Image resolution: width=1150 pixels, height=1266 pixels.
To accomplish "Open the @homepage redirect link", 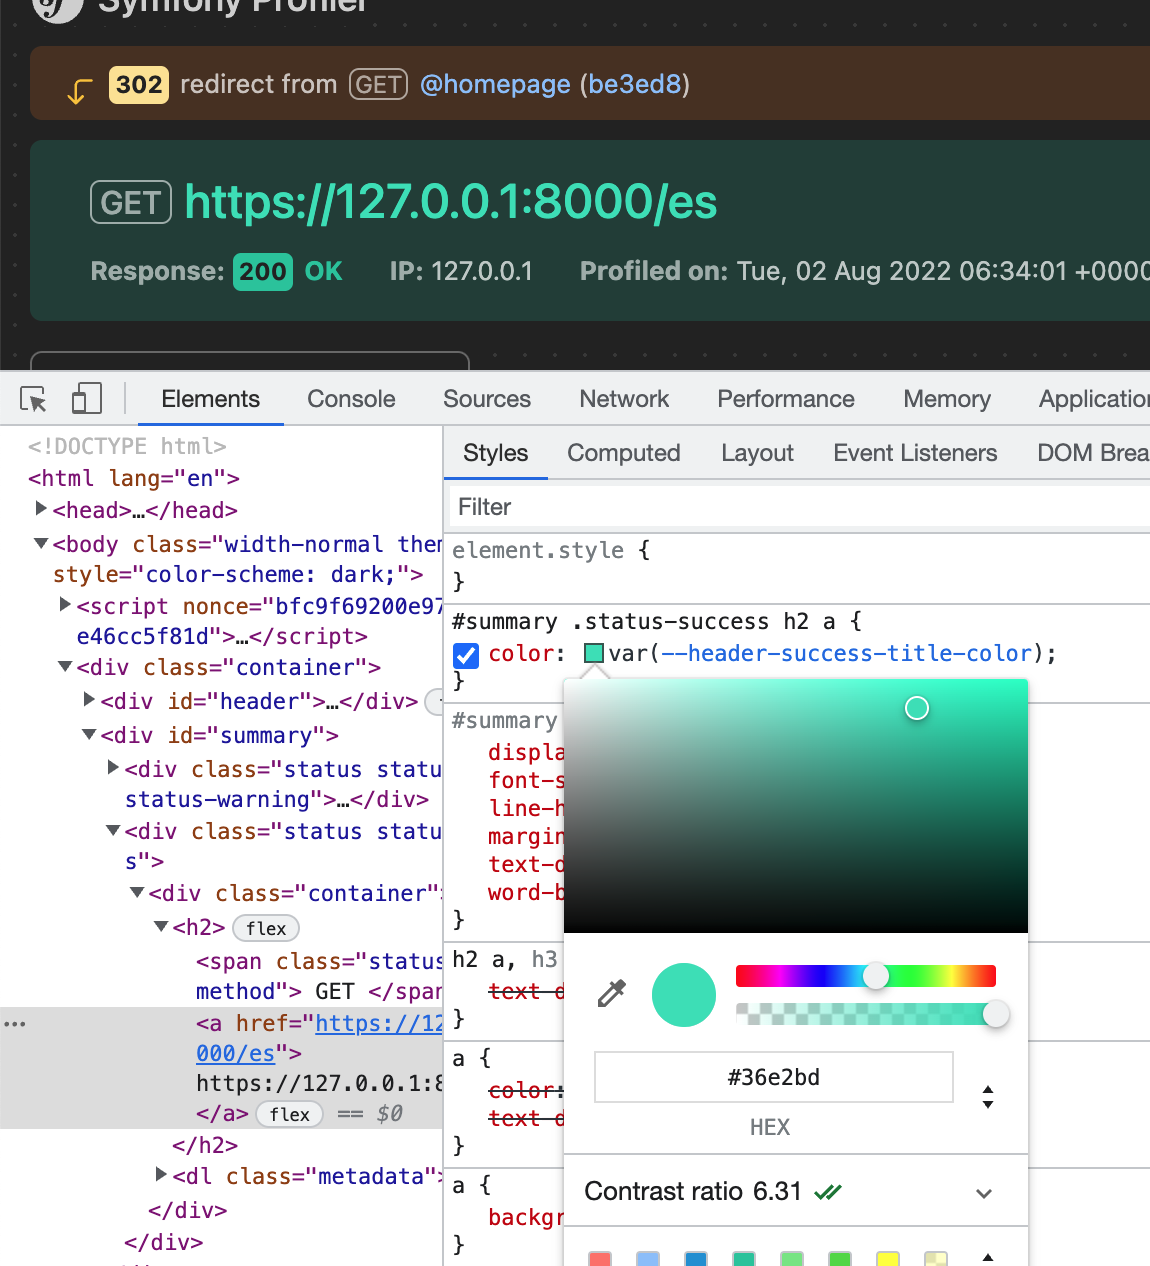I will point(495,84).
